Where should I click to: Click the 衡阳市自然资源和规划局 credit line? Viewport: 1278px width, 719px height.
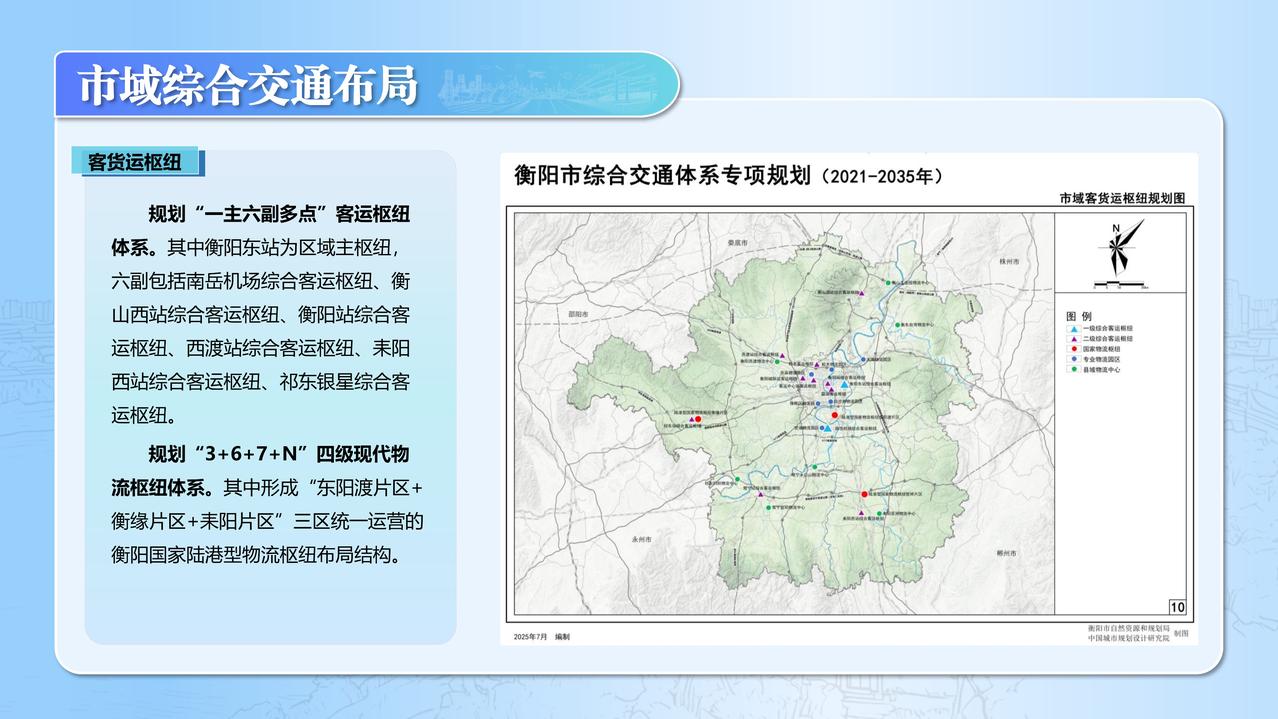coord(1128,628)
